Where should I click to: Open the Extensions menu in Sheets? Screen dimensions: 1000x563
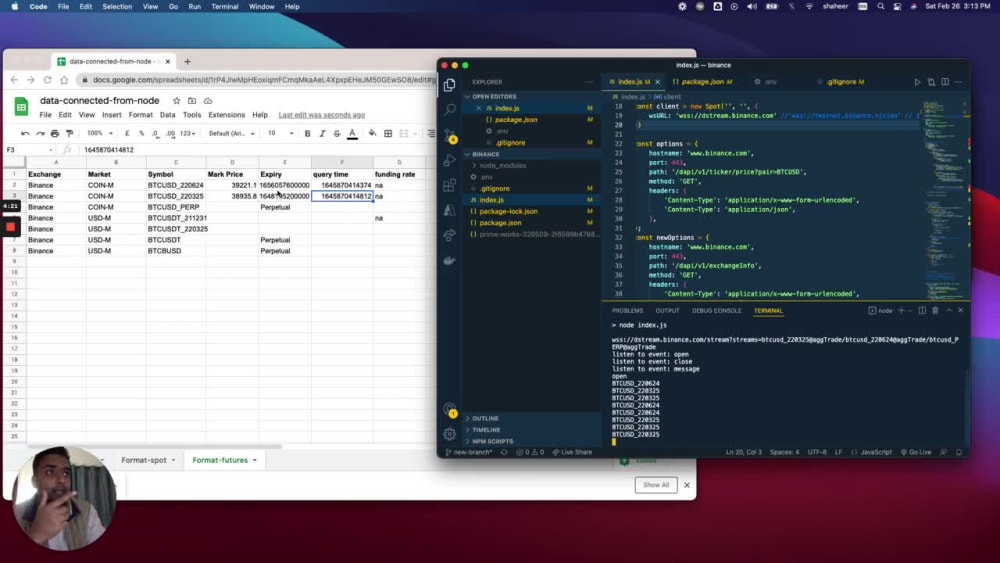pyautogui.click(x=226, y=115)
